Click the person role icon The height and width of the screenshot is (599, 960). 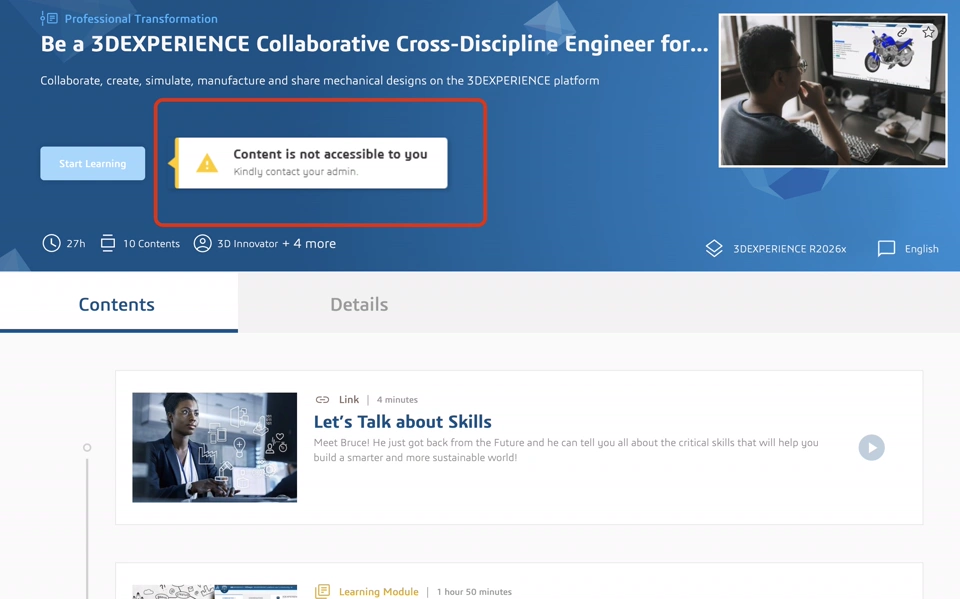202,243
